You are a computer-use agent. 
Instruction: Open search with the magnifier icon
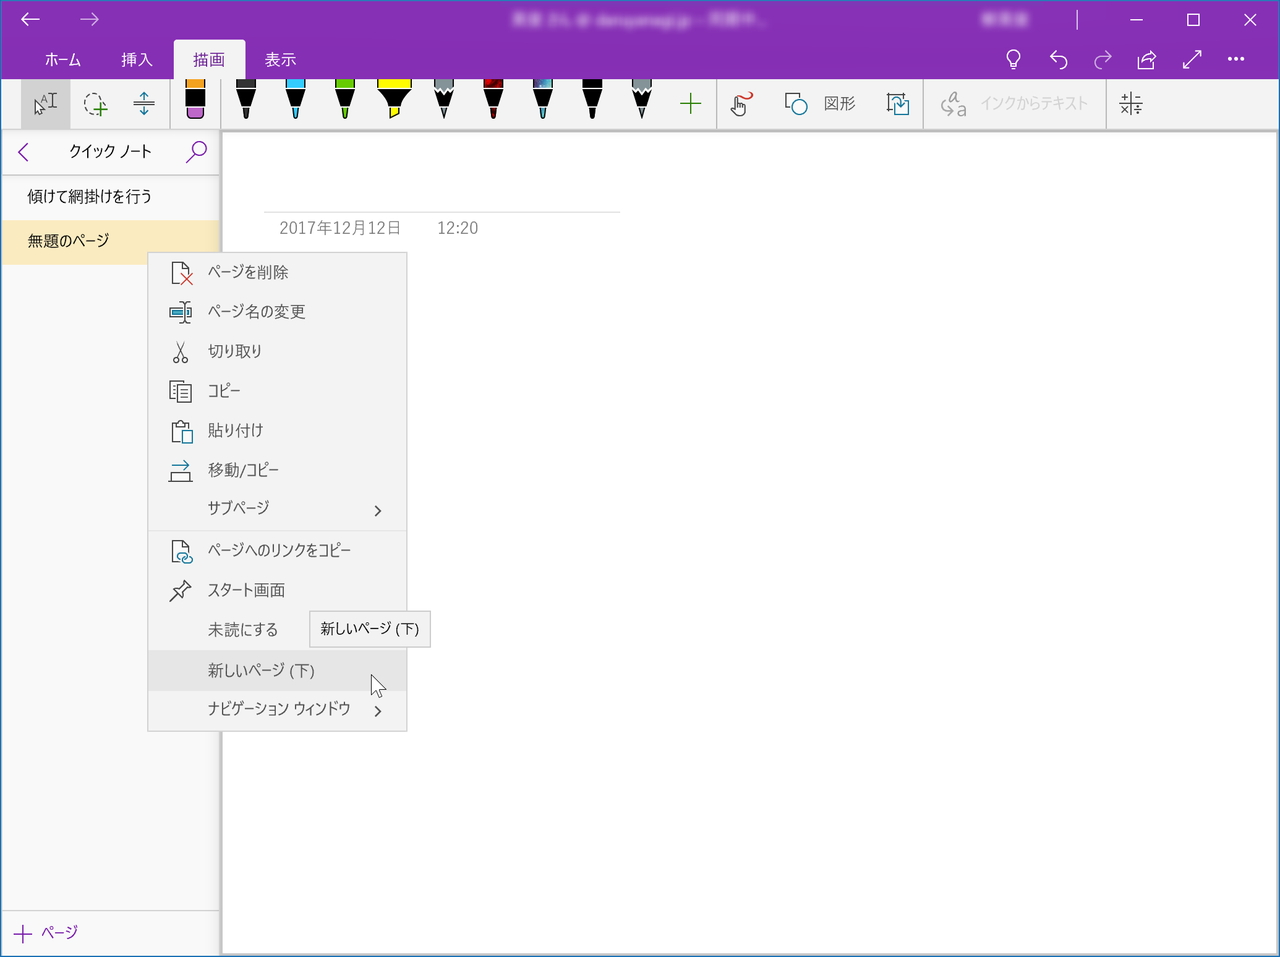pyautogui.click(x=196, y=152)
